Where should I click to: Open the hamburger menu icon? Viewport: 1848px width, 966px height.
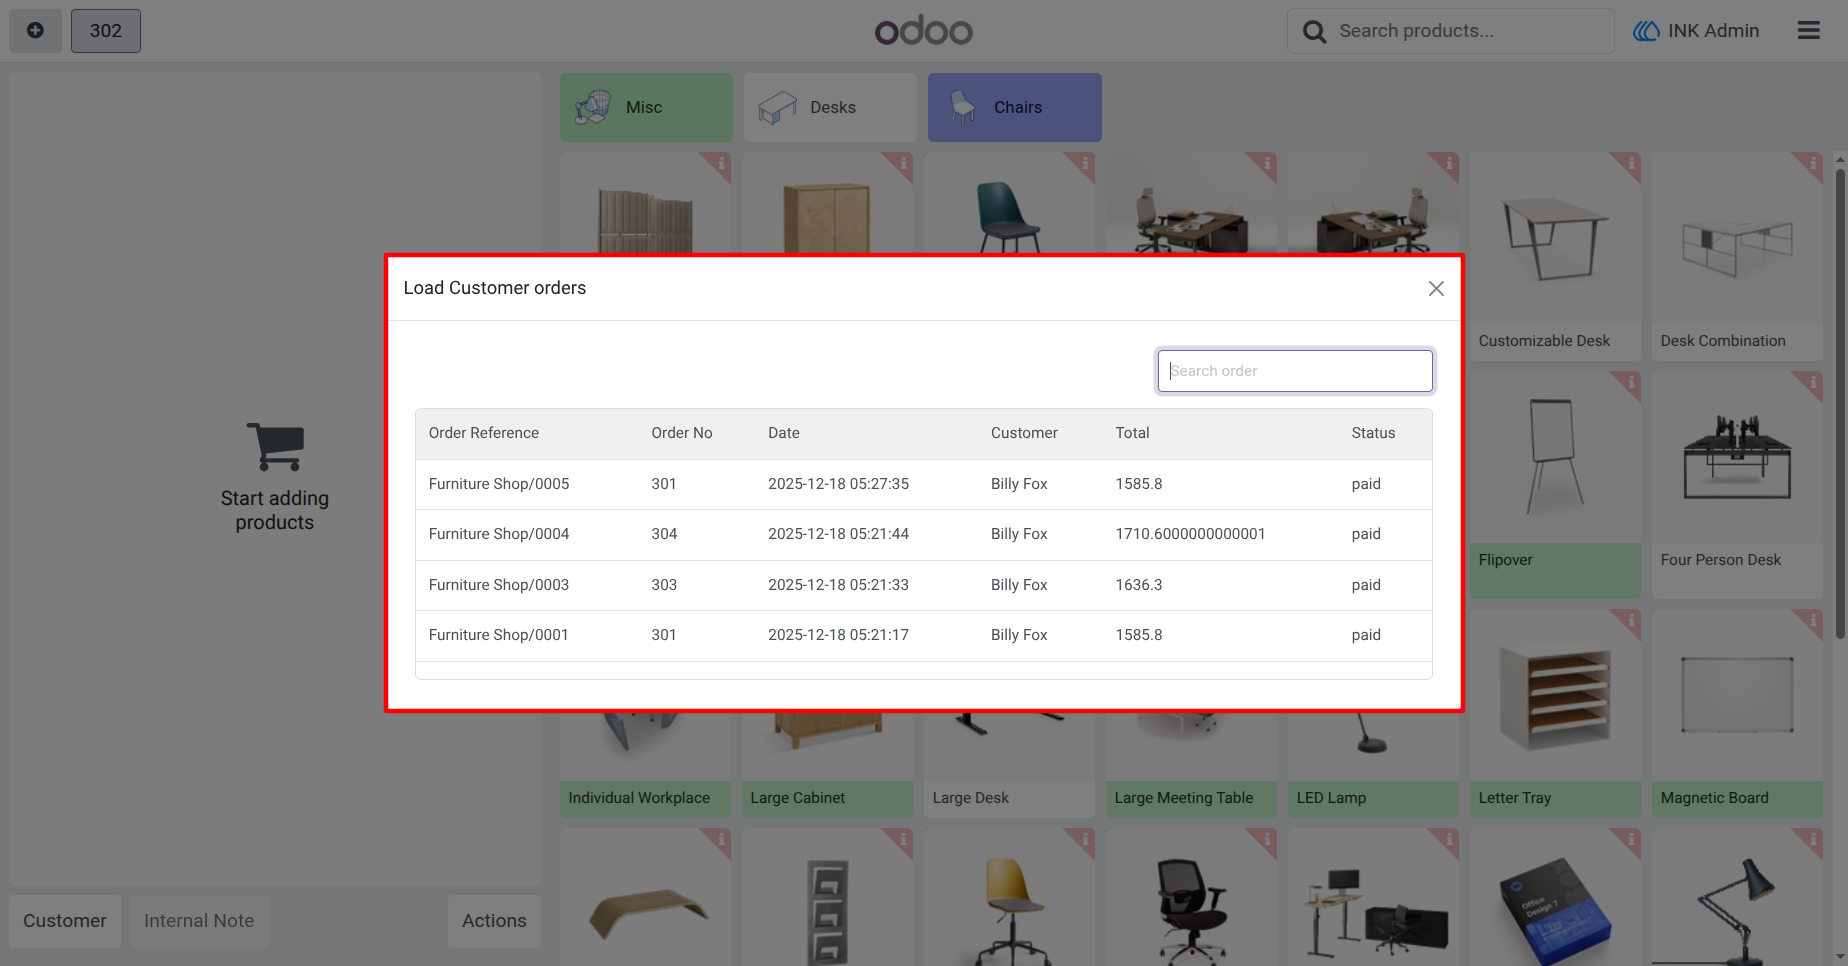pos(1809,31)
